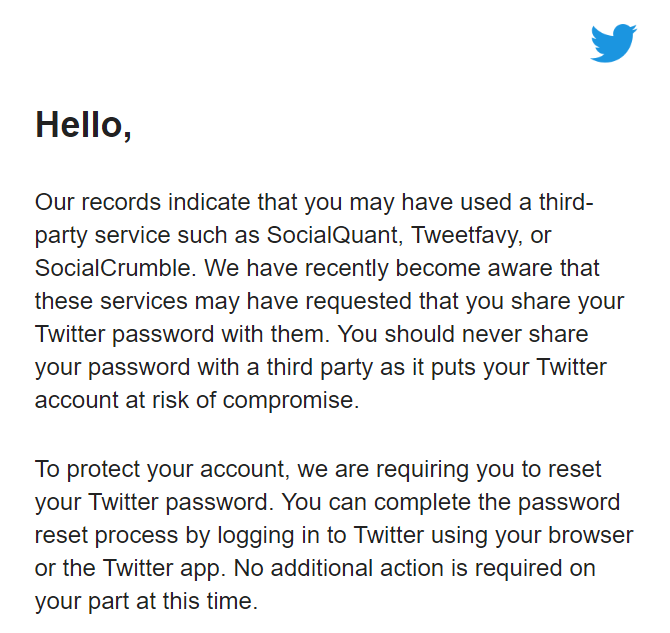Click the phrase "or the Twitter app"
Screen dimensions: 670x633
(129, 568)
